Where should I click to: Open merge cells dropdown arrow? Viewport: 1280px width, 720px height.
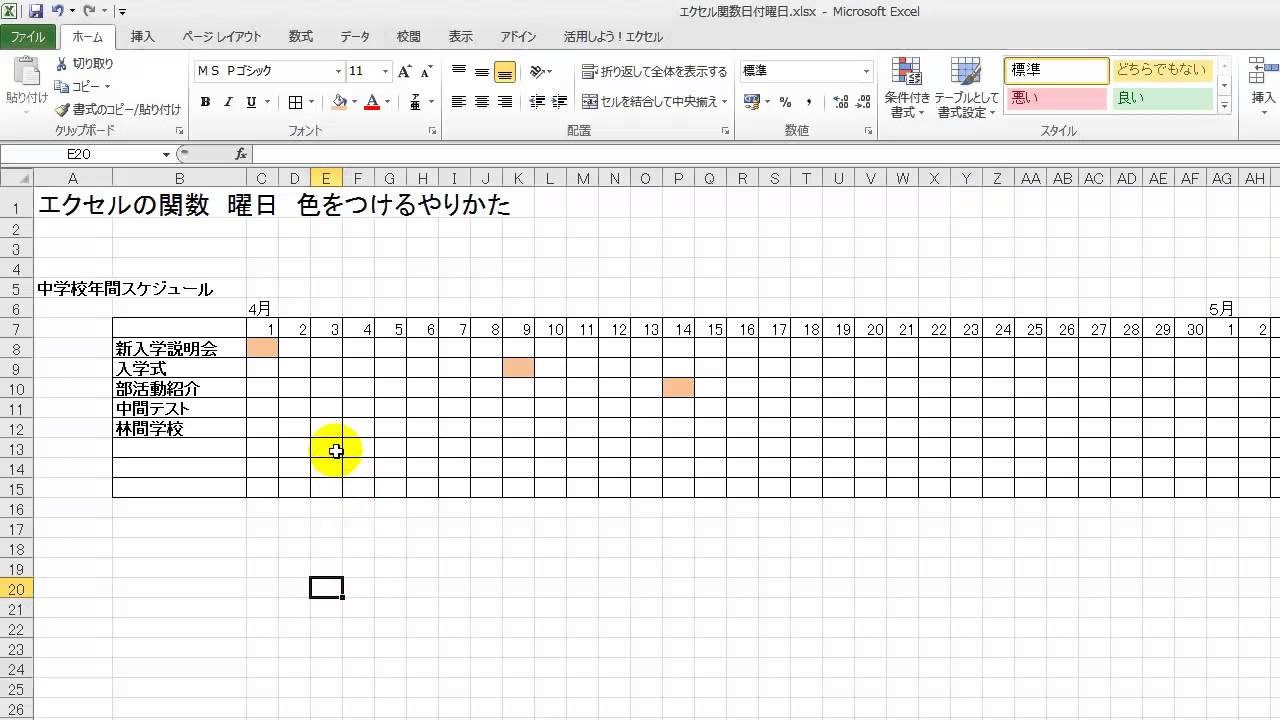coord(727,102)
